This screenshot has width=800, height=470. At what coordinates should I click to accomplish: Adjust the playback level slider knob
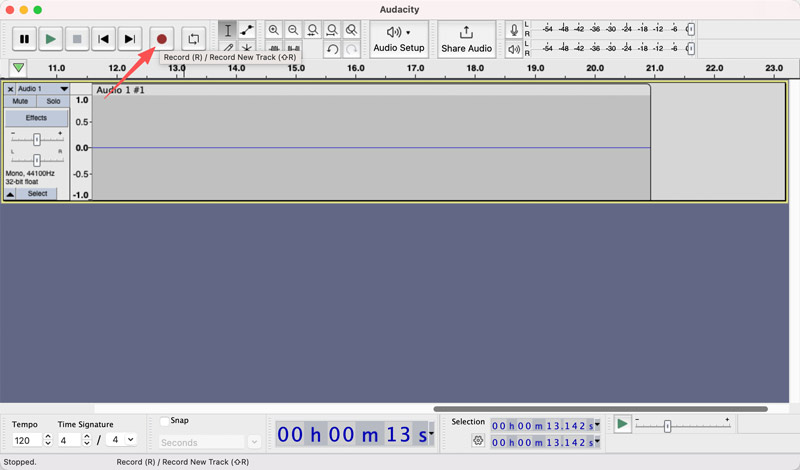pos(690,48)
